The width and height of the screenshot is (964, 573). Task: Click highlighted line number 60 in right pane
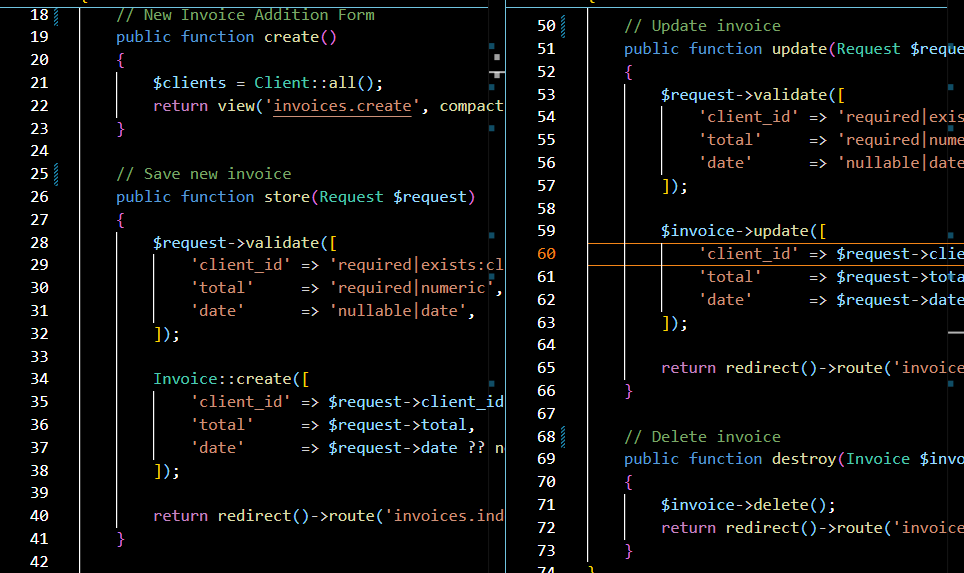click(546, 254)
